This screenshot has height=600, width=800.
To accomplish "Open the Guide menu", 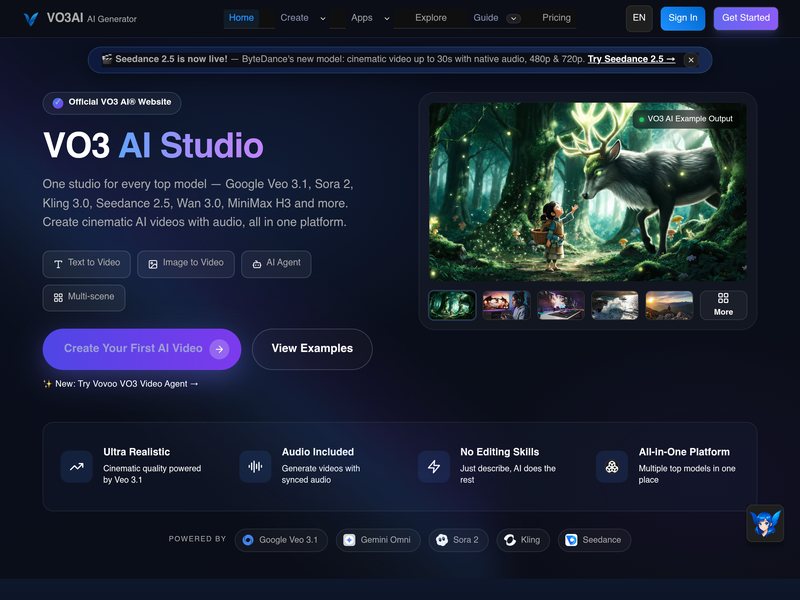I will pos(486,18).
